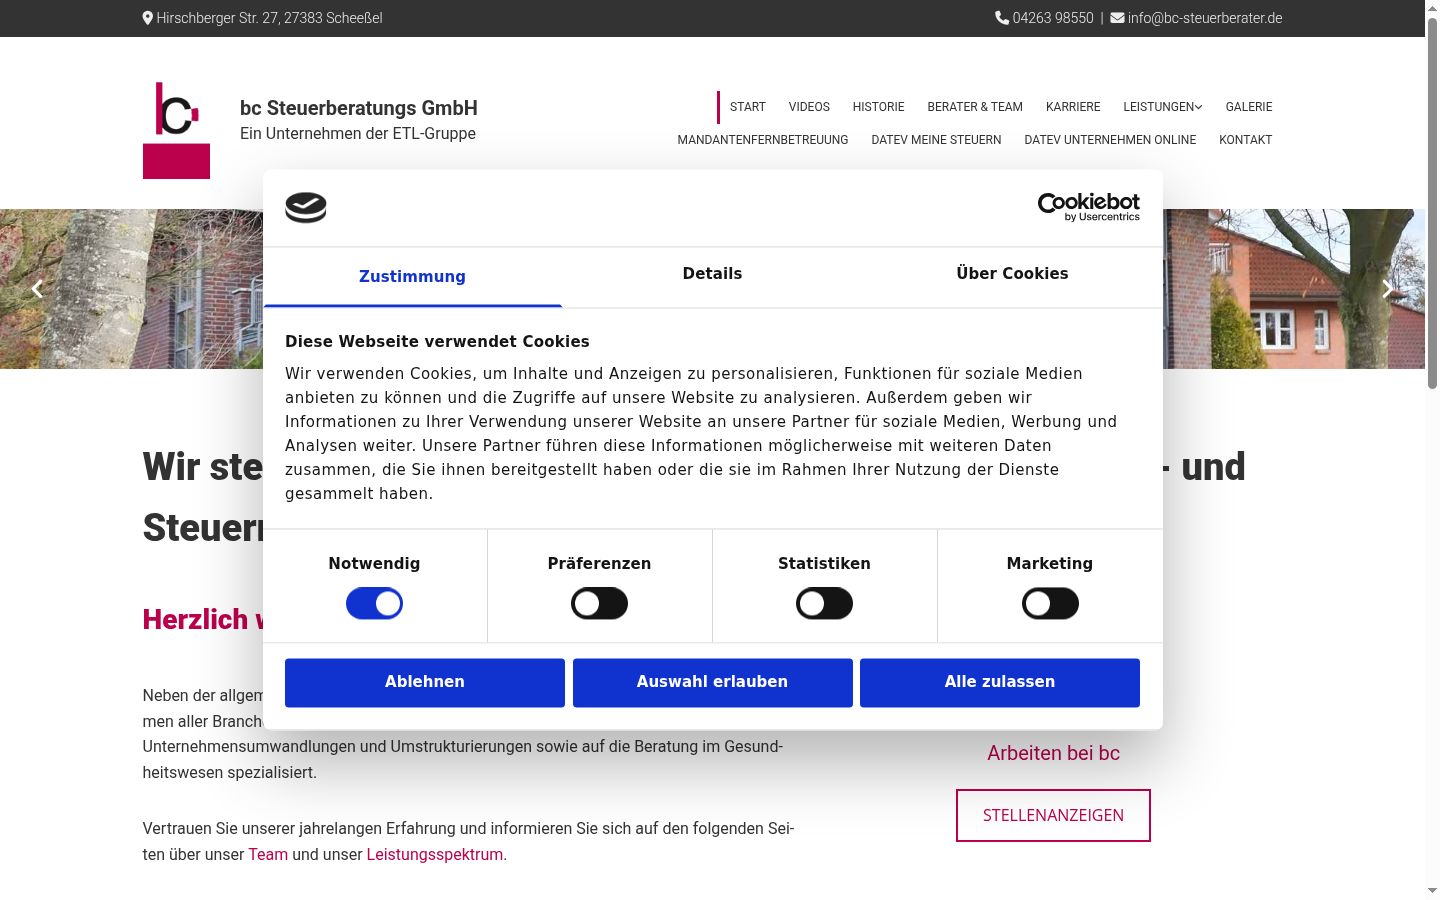Screen dimensions: 1440x900
Task: Open DATEV Unternehmen Online menu item
Action: point(1110,140)
